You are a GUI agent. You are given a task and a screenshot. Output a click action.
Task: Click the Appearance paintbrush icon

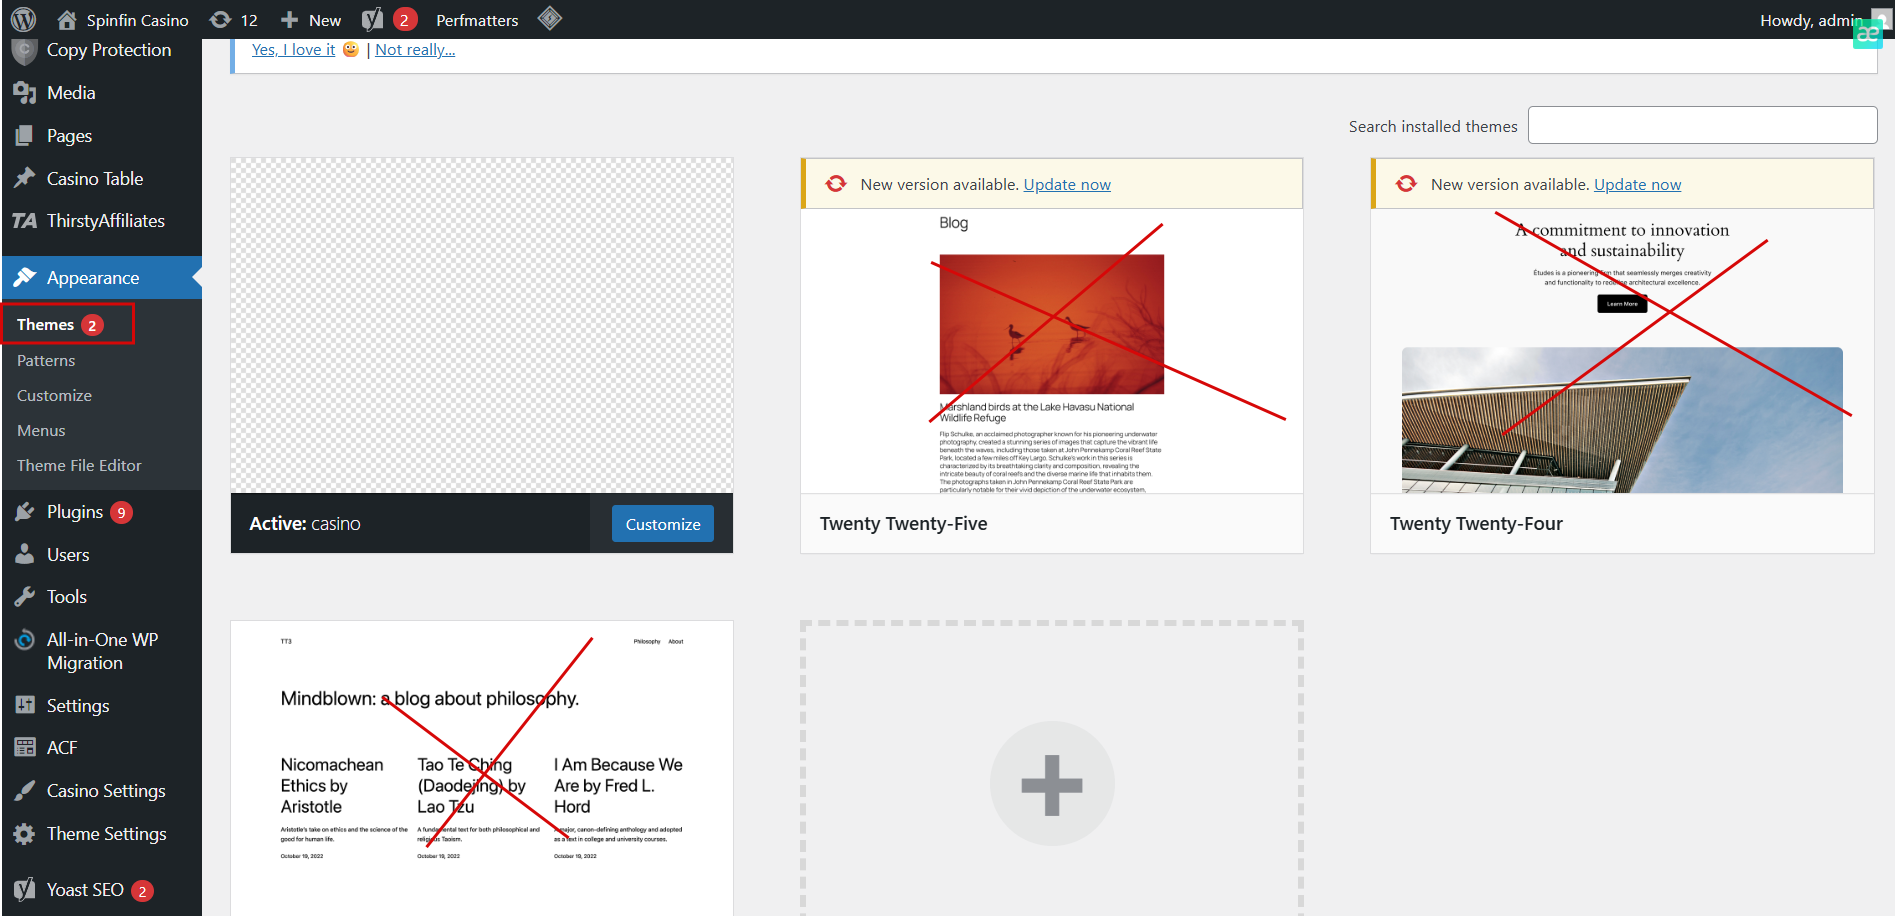[25, 277]
